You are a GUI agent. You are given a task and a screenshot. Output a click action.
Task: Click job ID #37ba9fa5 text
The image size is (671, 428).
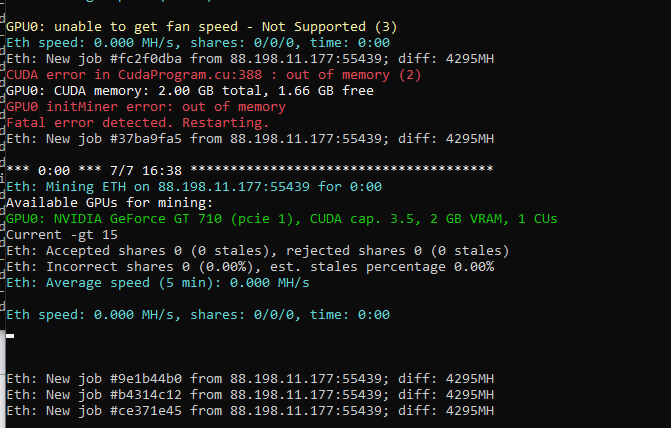(145, 139)
